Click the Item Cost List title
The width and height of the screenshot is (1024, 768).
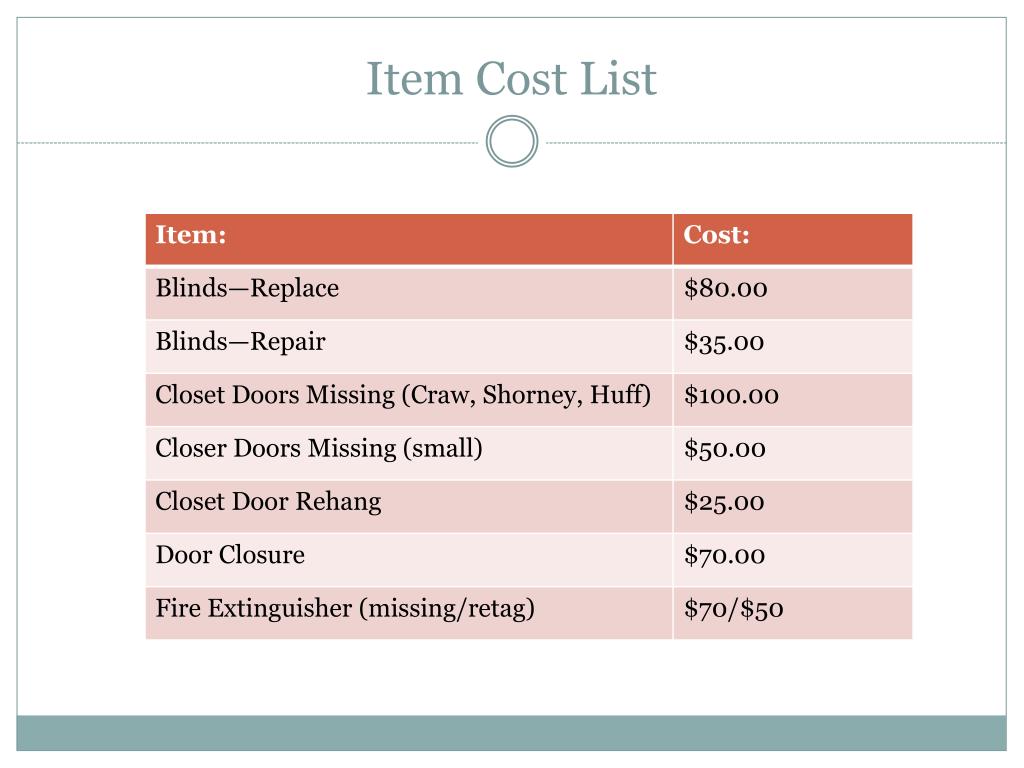pyautogui.click(x=511, y=79)
